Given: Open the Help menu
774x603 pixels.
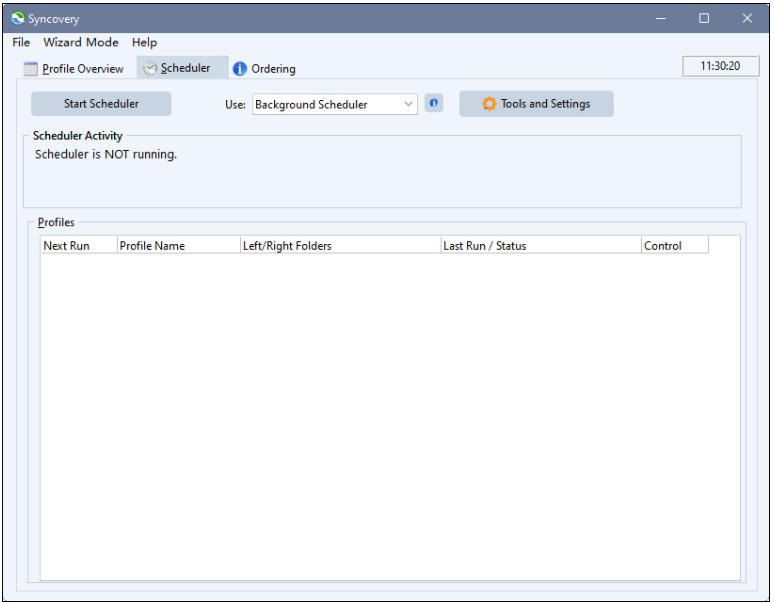Looking at the screenshot, I should point(144,42).
